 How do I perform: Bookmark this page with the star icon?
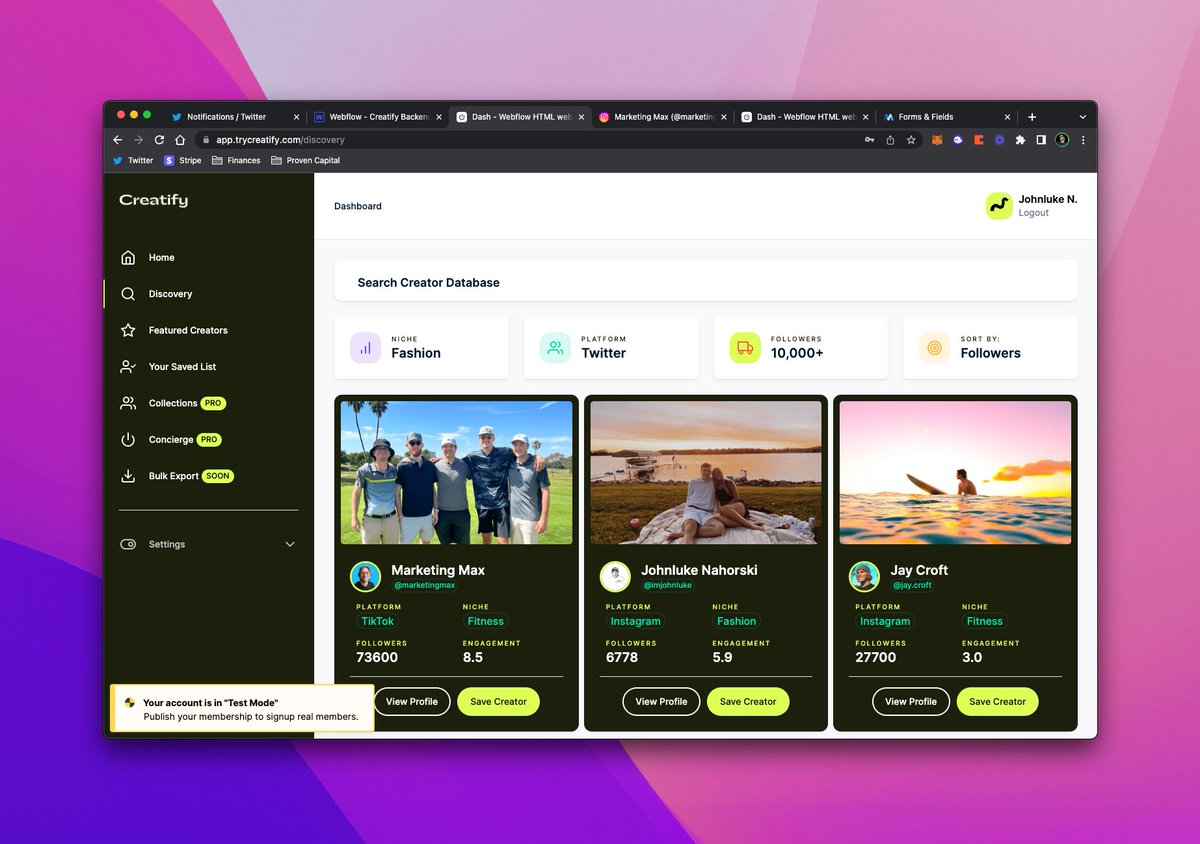911,140
